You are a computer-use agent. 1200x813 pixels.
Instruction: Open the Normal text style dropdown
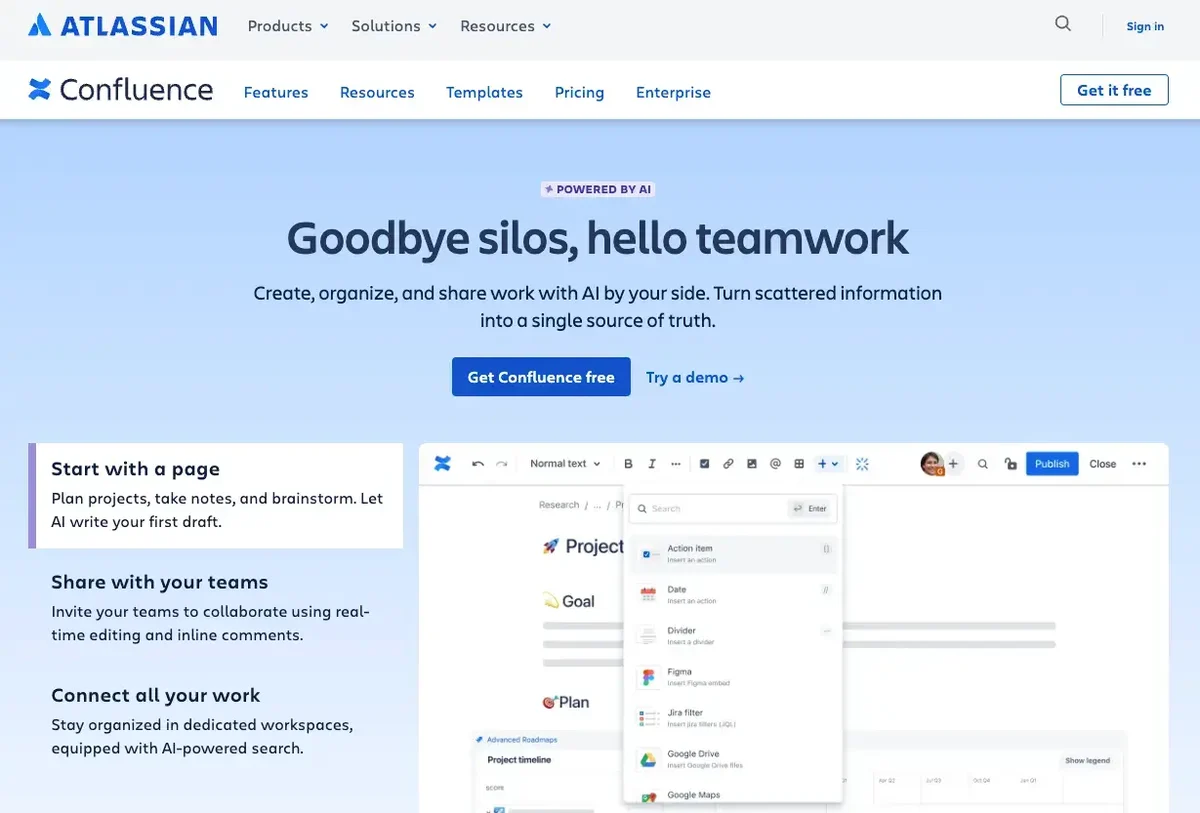[565, 464]
